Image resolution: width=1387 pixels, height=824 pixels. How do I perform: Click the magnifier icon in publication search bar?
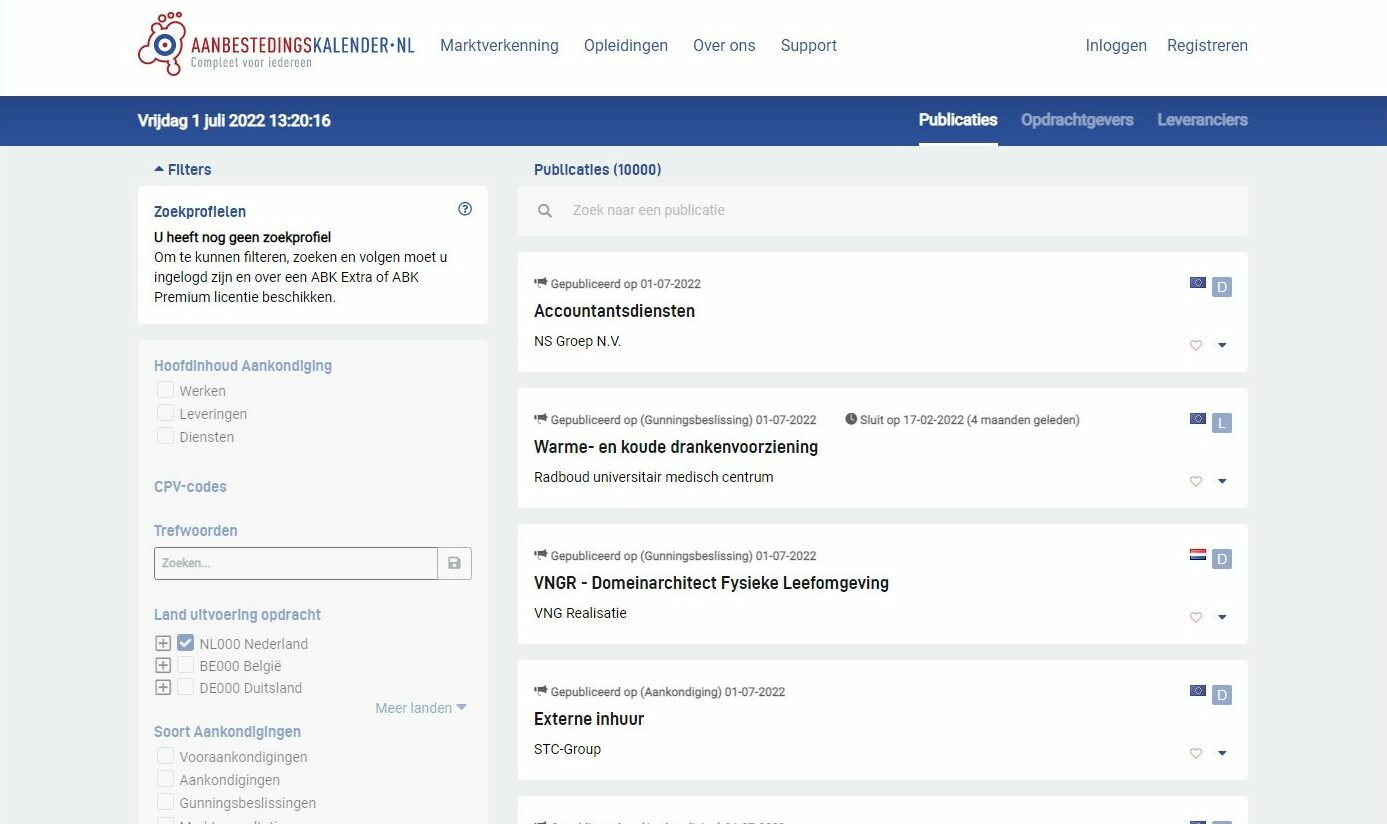(x=545, y=211)
